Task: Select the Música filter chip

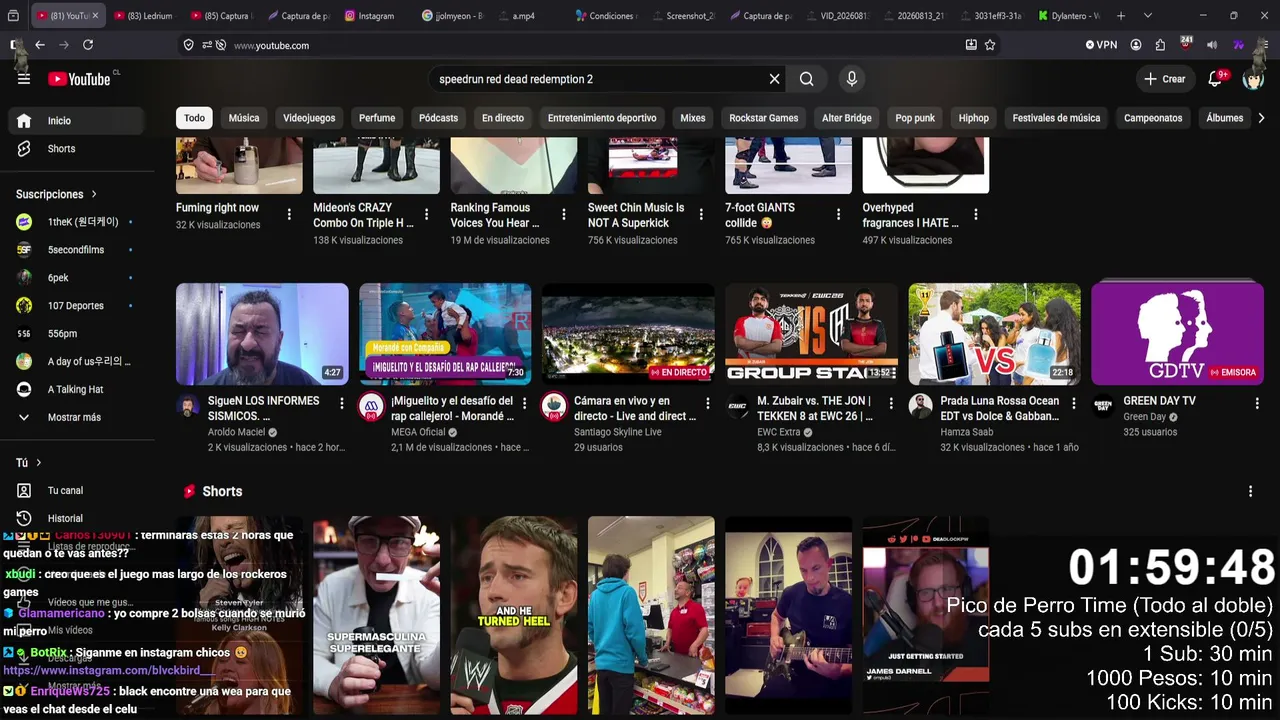Action: click(x=244, y=118)
